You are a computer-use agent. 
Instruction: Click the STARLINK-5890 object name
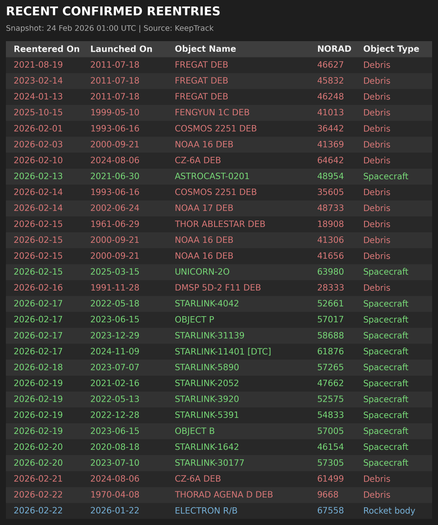pos(207,367)
